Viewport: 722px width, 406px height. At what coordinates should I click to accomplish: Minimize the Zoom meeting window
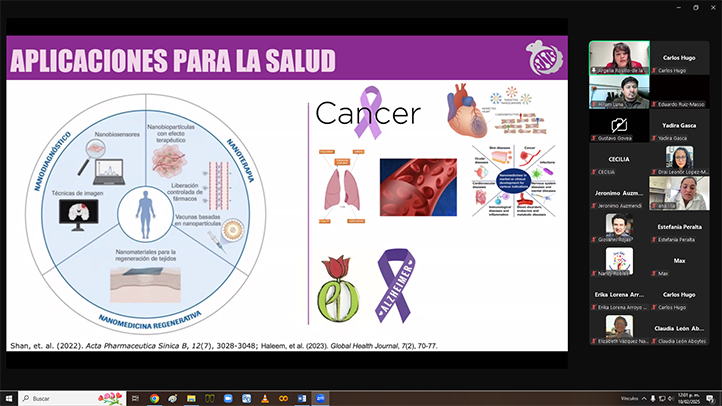pos(679,7)
